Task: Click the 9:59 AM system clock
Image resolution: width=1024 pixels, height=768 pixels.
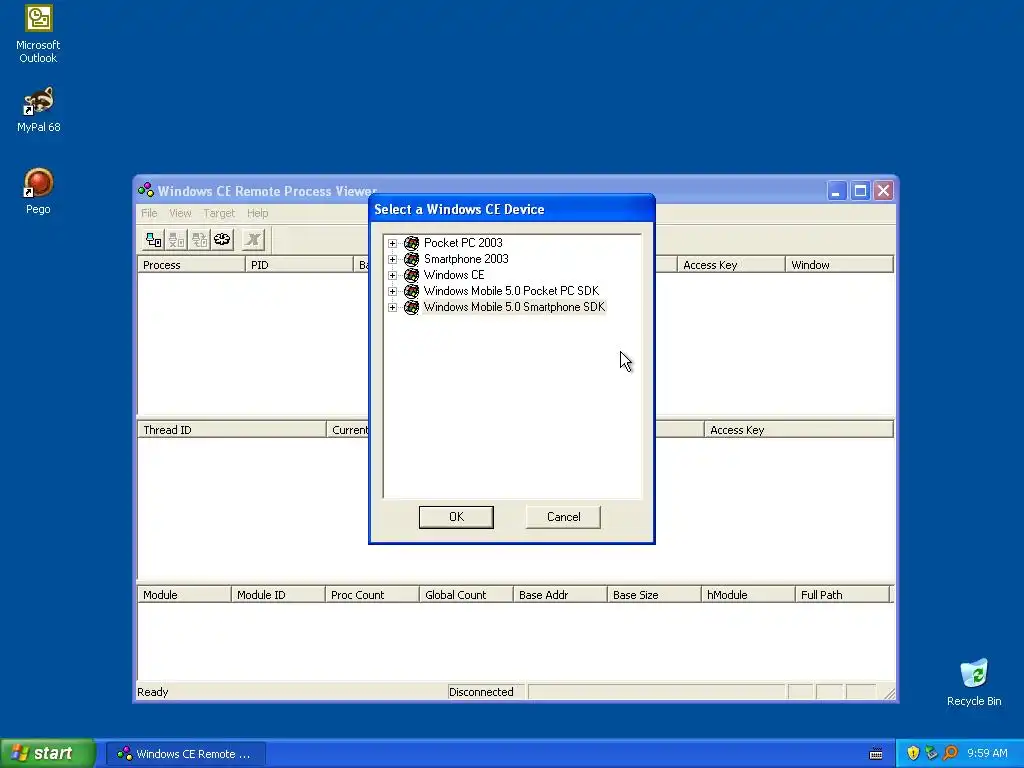Action: (x=987, y=753)
